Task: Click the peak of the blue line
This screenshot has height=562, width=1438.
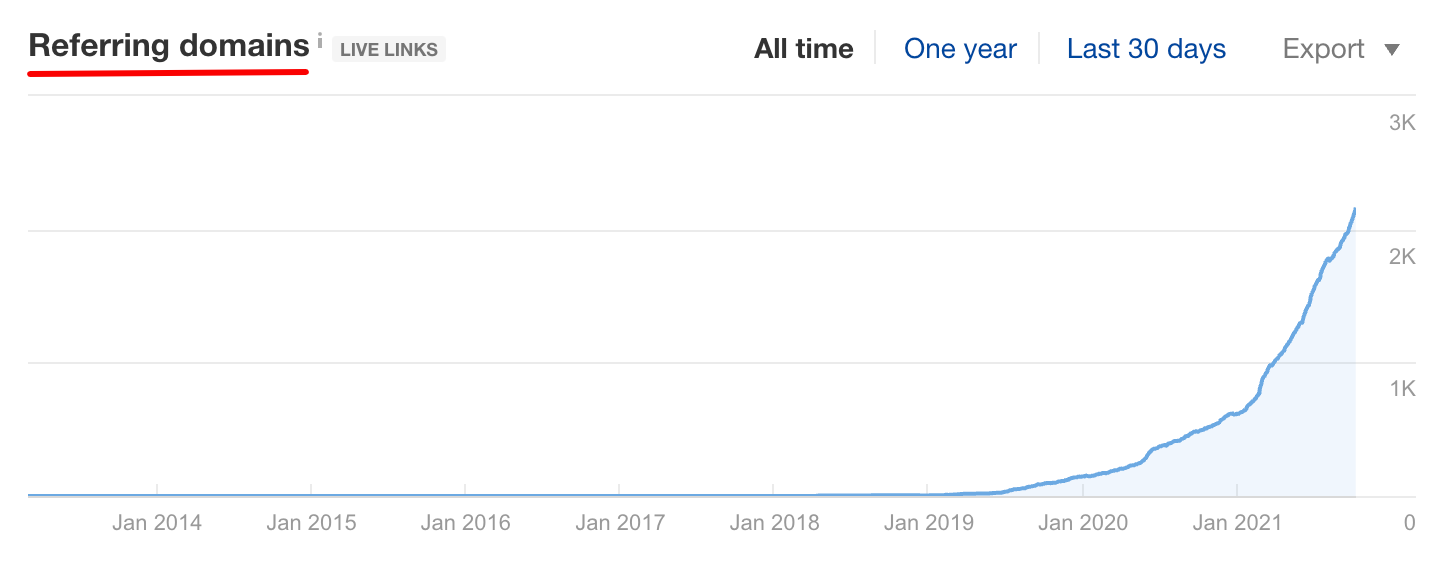Action: pos(1355,209)
